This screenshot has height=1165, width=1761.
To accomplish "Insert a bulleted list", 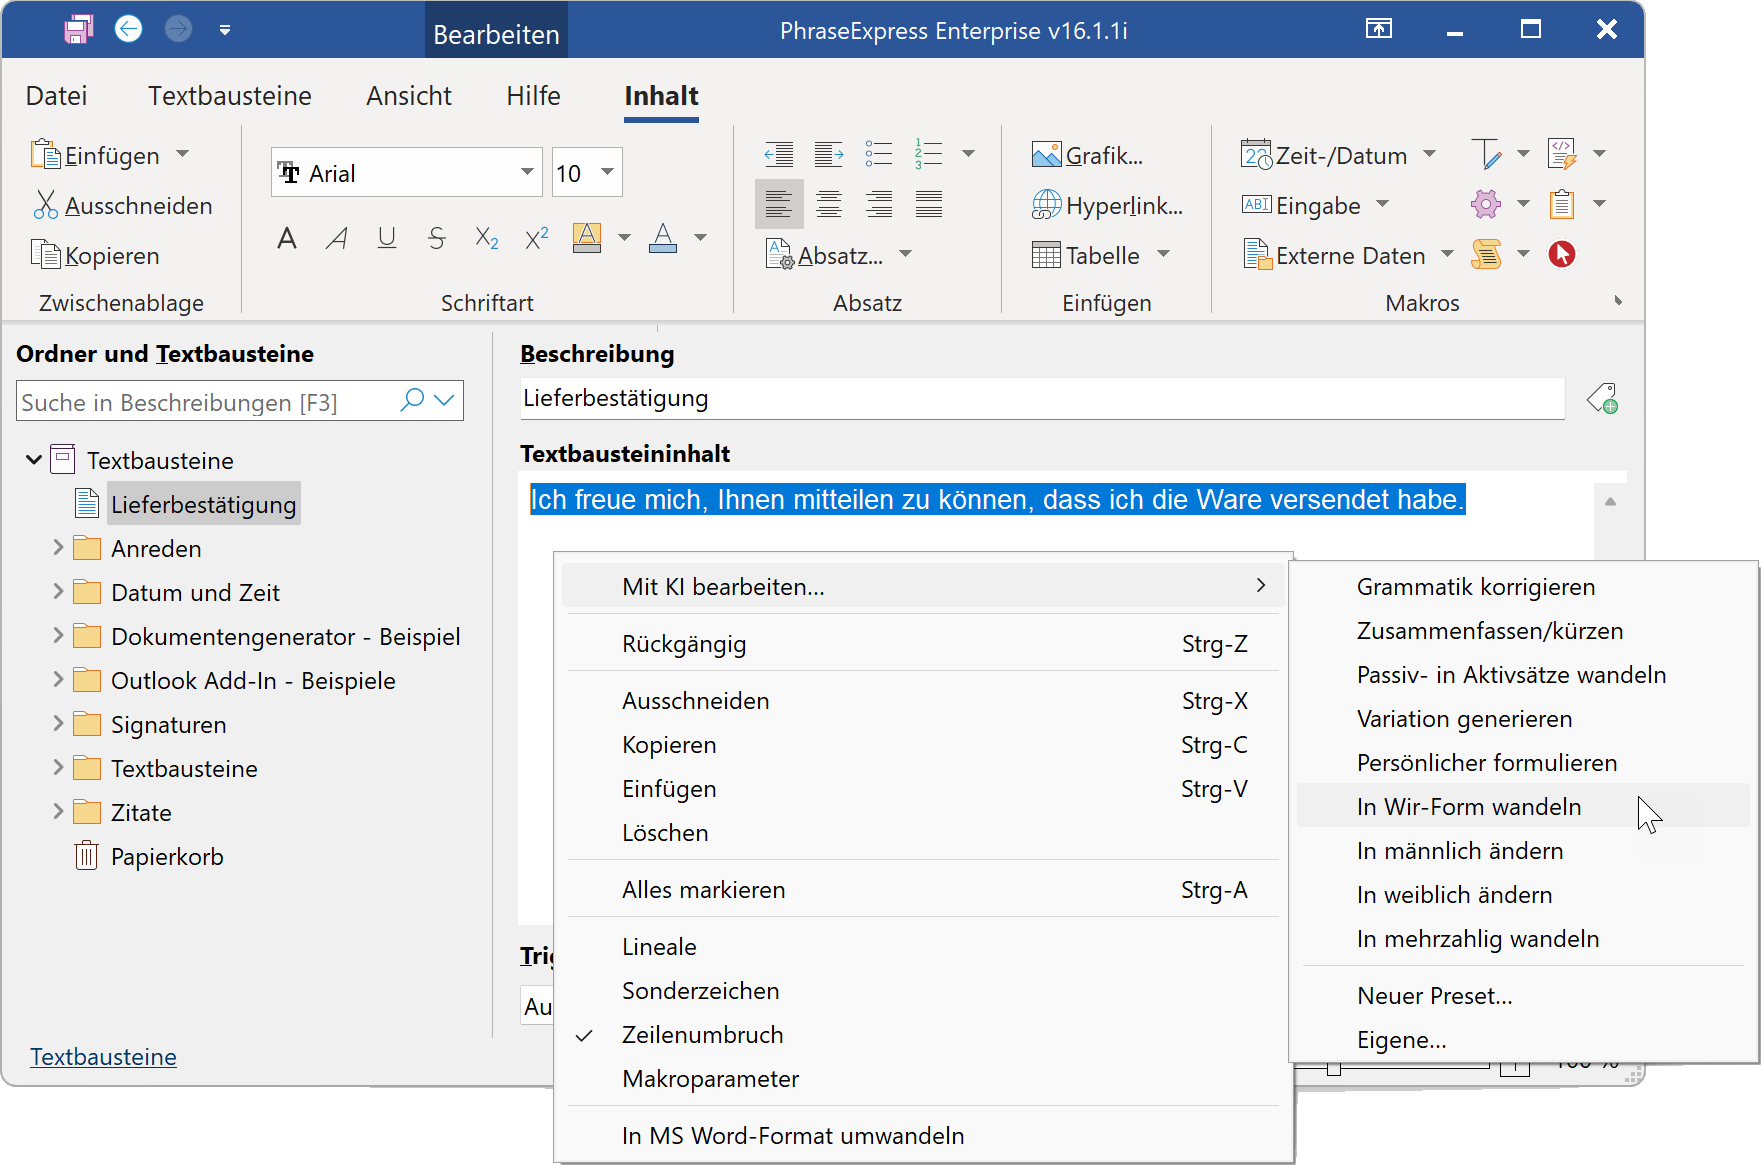I will pos(879,154).
